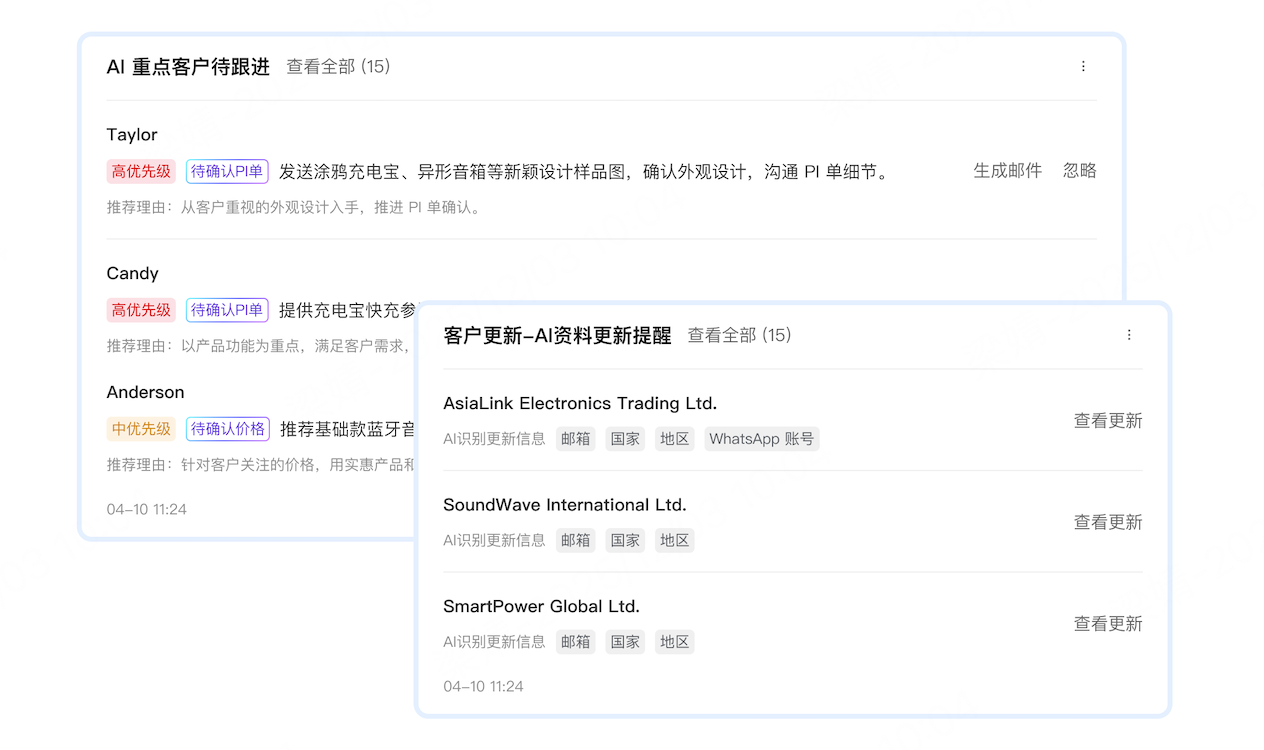Click Candy's 高优先级 tag
1264x750 pixels.
coord(141,311)
